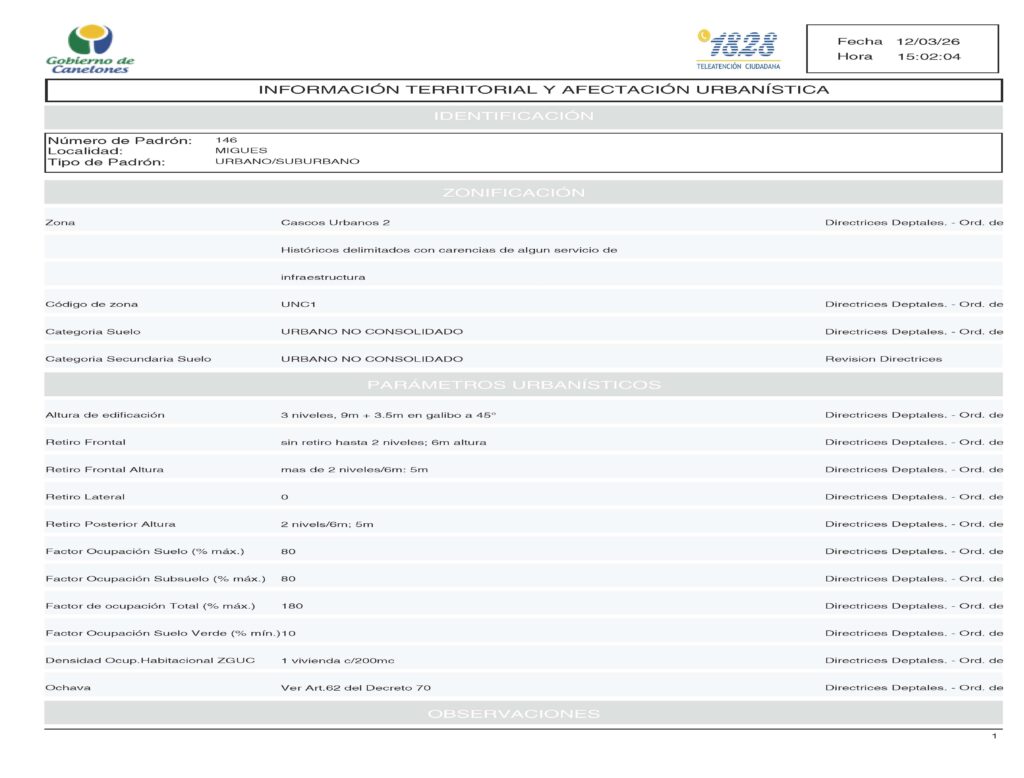1024x778 pixels.
Task: Click the Retiro Lateral row label
Action: coord(85,496)
